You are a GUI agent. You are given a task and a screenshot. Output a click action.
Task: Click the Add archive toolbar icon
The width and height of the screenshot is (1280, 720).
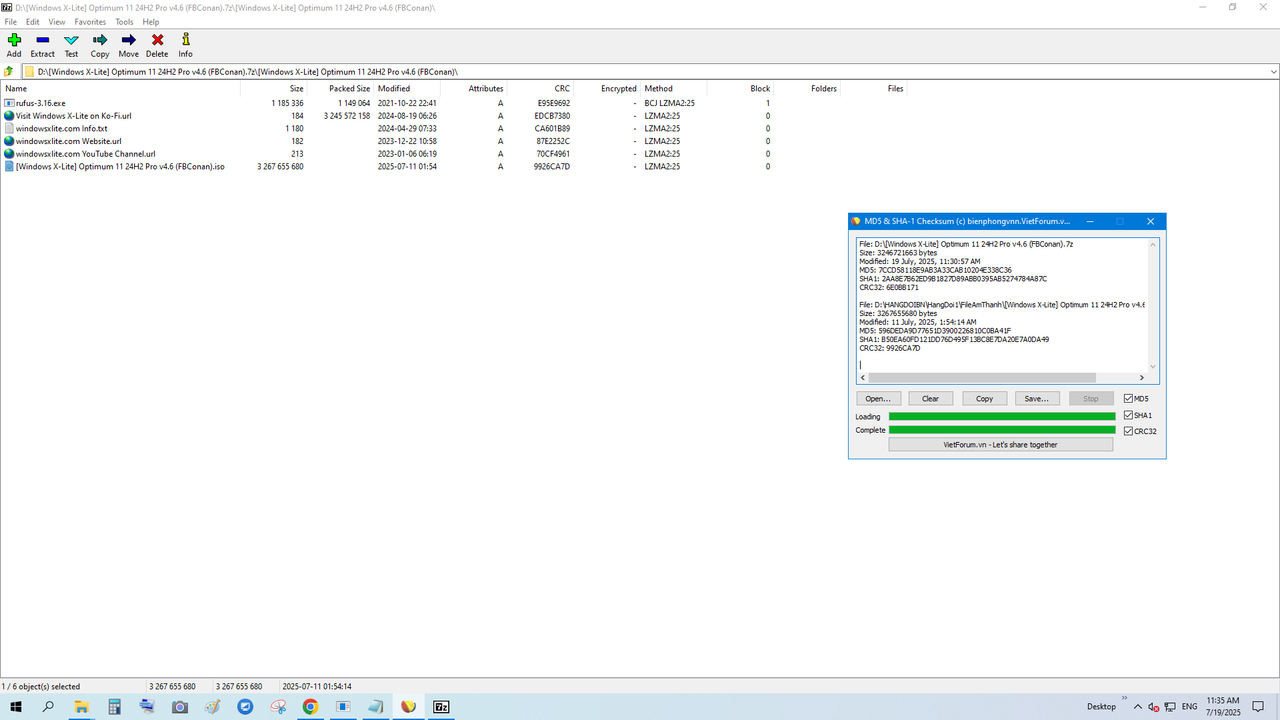coord(13,45)
